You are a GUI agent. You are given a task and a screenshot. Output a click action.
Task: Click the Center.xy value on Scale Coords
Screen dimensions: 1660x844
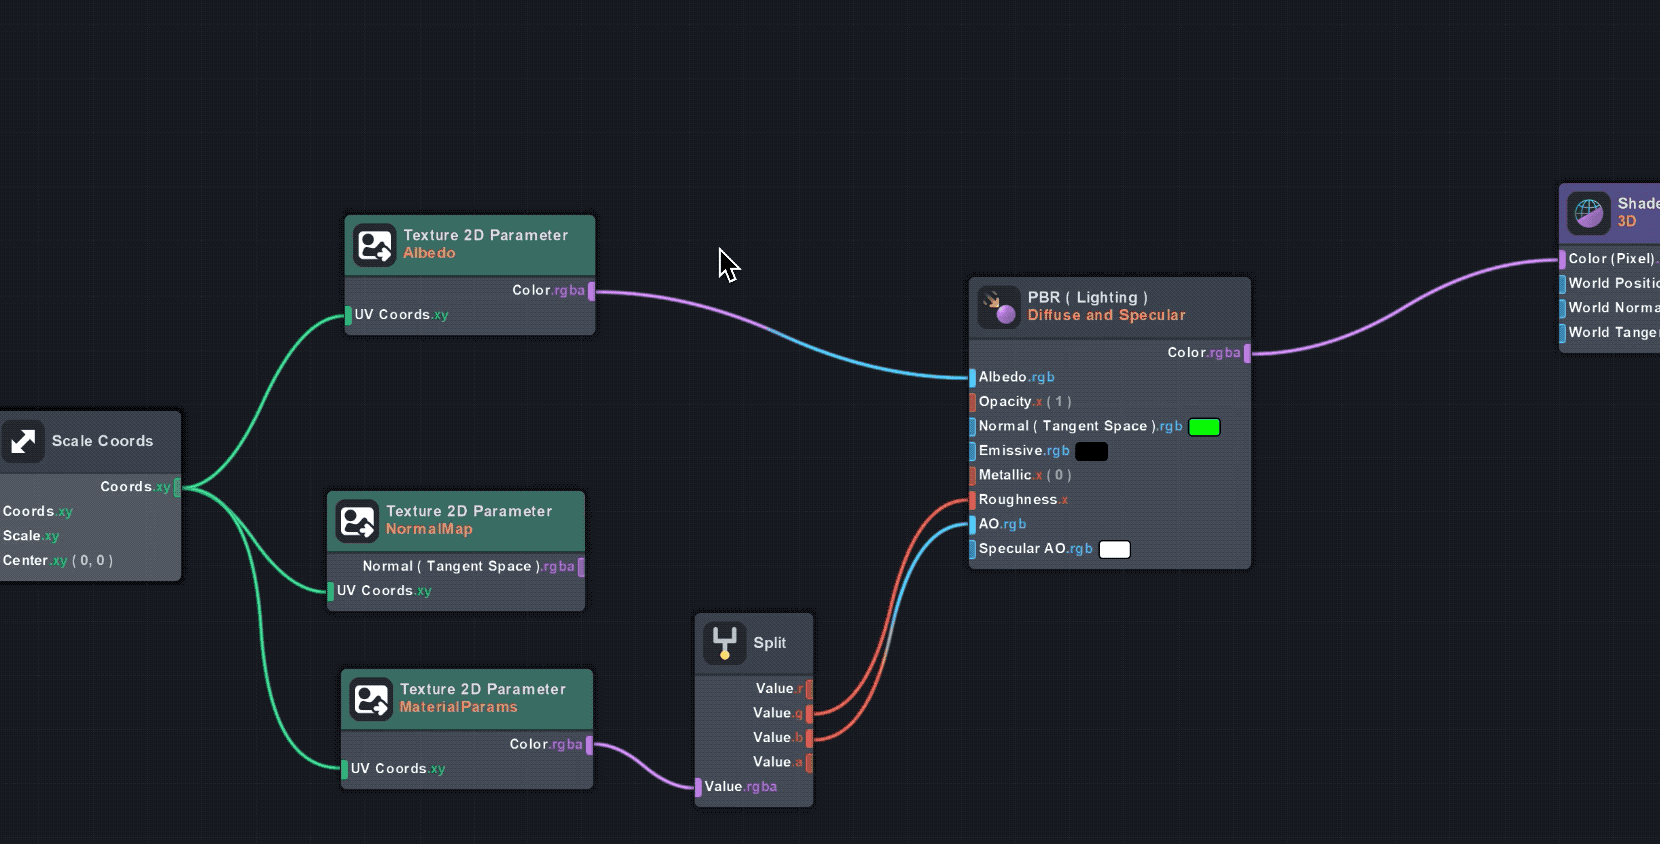coord(92,561)
